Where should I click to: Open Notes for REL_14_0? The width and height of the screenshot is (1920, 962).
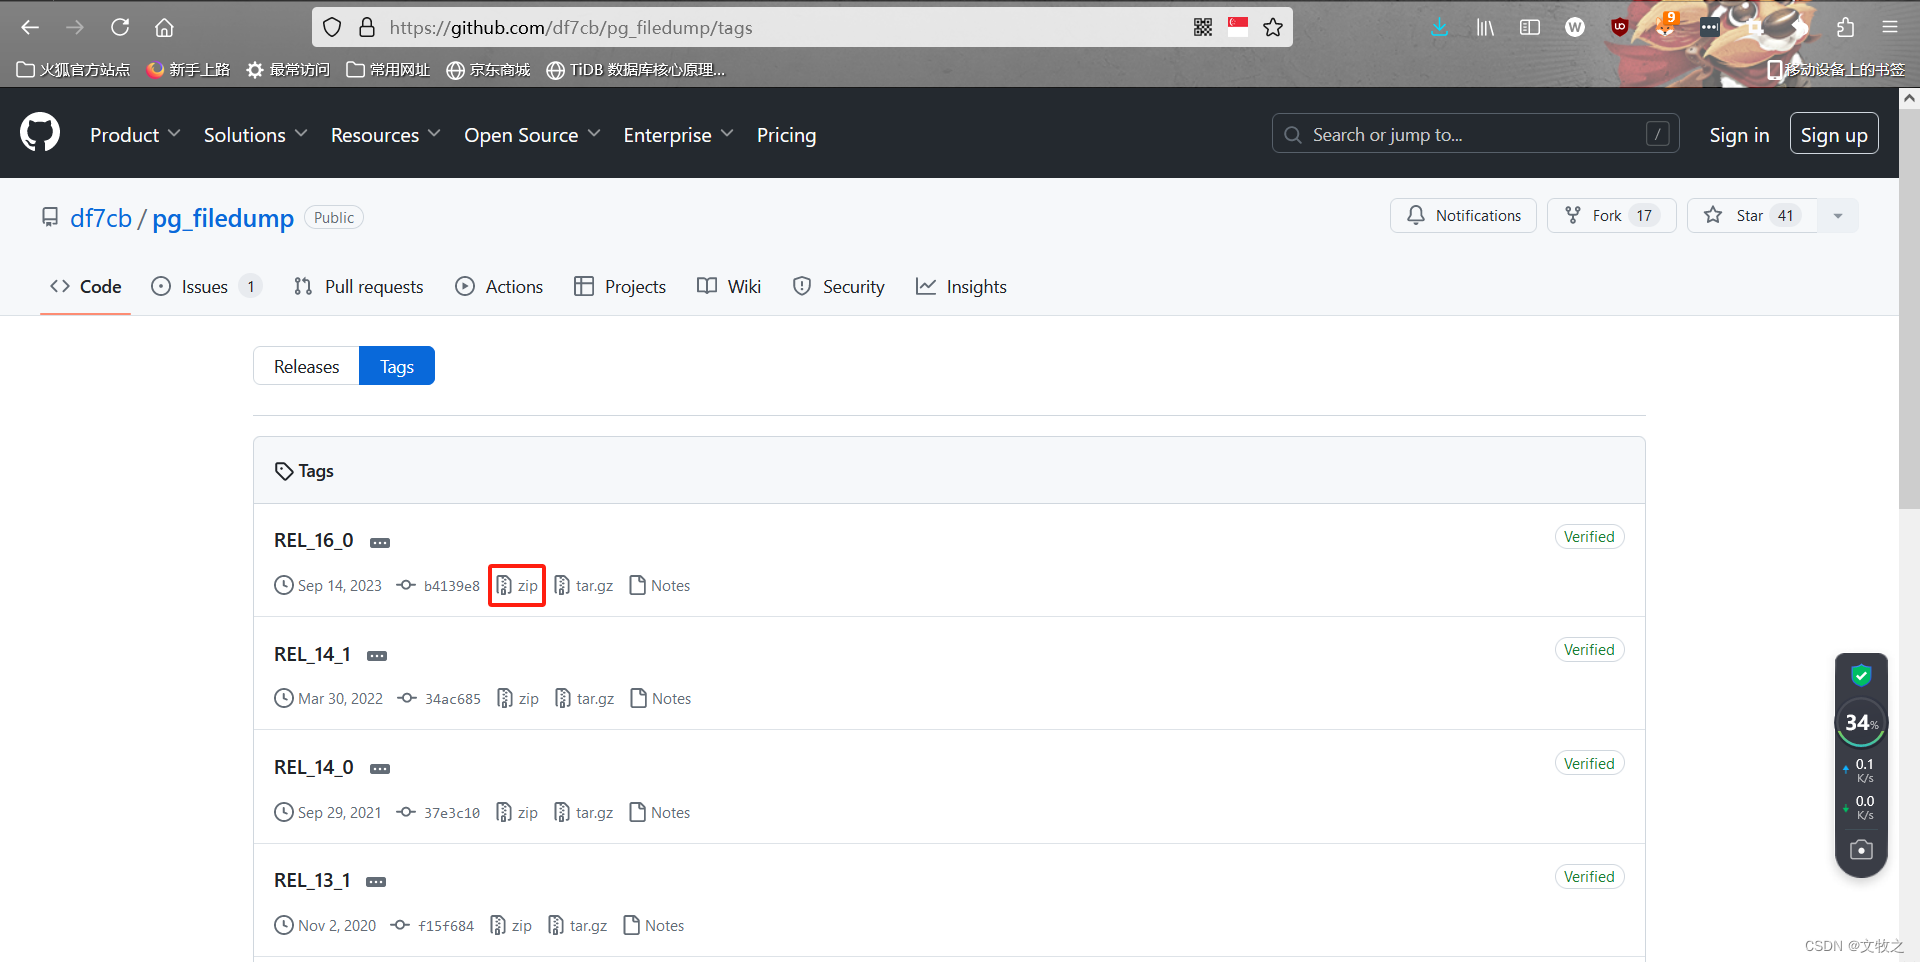click(x=660, y=812)
